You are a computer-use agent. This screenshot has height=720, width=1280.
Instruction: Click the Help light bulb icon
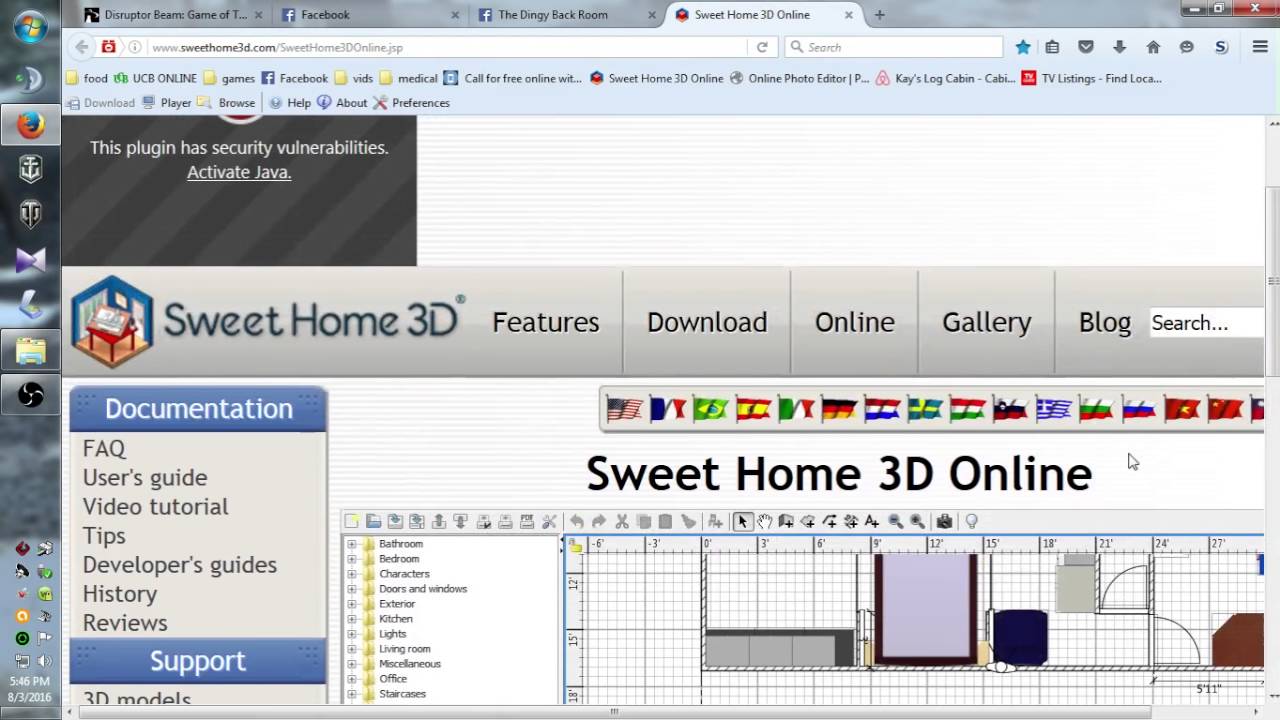pyautogui.click(x=971, y=521)
